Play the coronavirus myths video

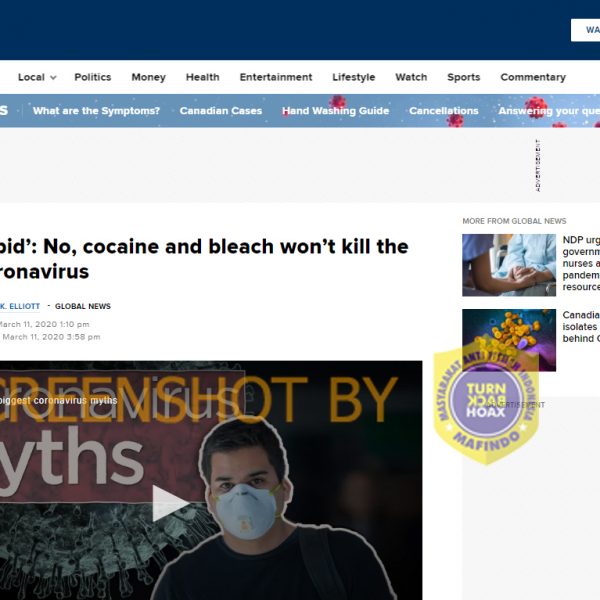(169, 503)
